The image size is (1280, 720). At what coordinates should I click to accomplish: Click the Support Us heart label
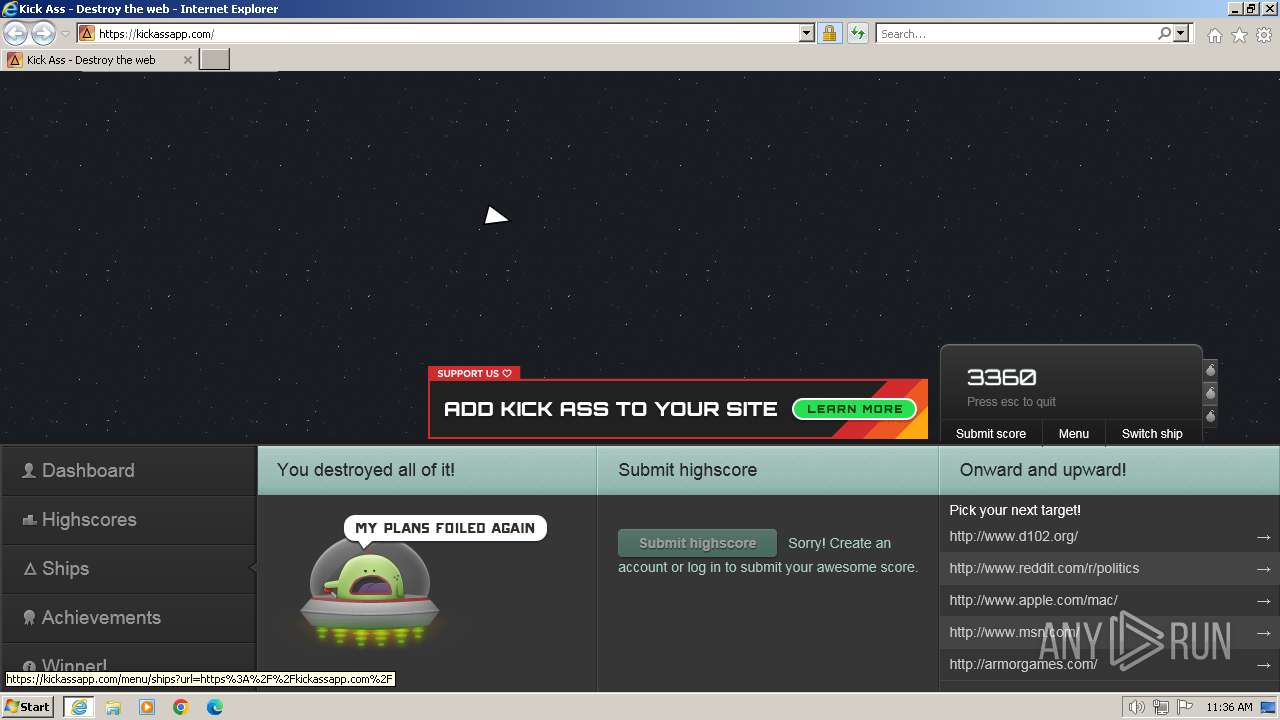[474, 373]
